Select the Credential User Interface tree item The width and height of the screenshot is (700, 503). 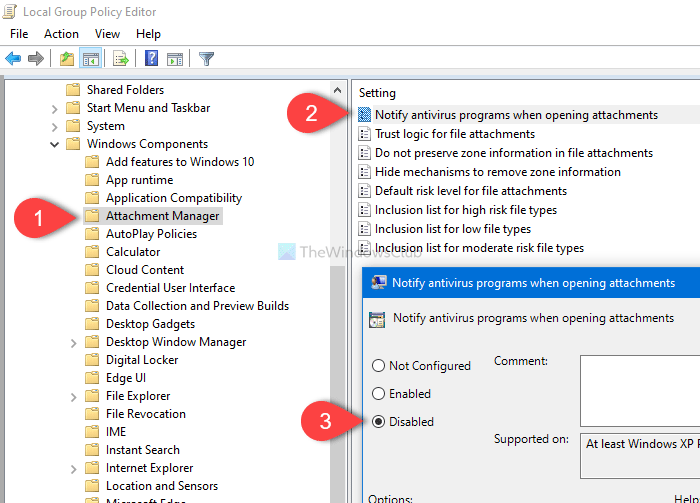point(170,287)
